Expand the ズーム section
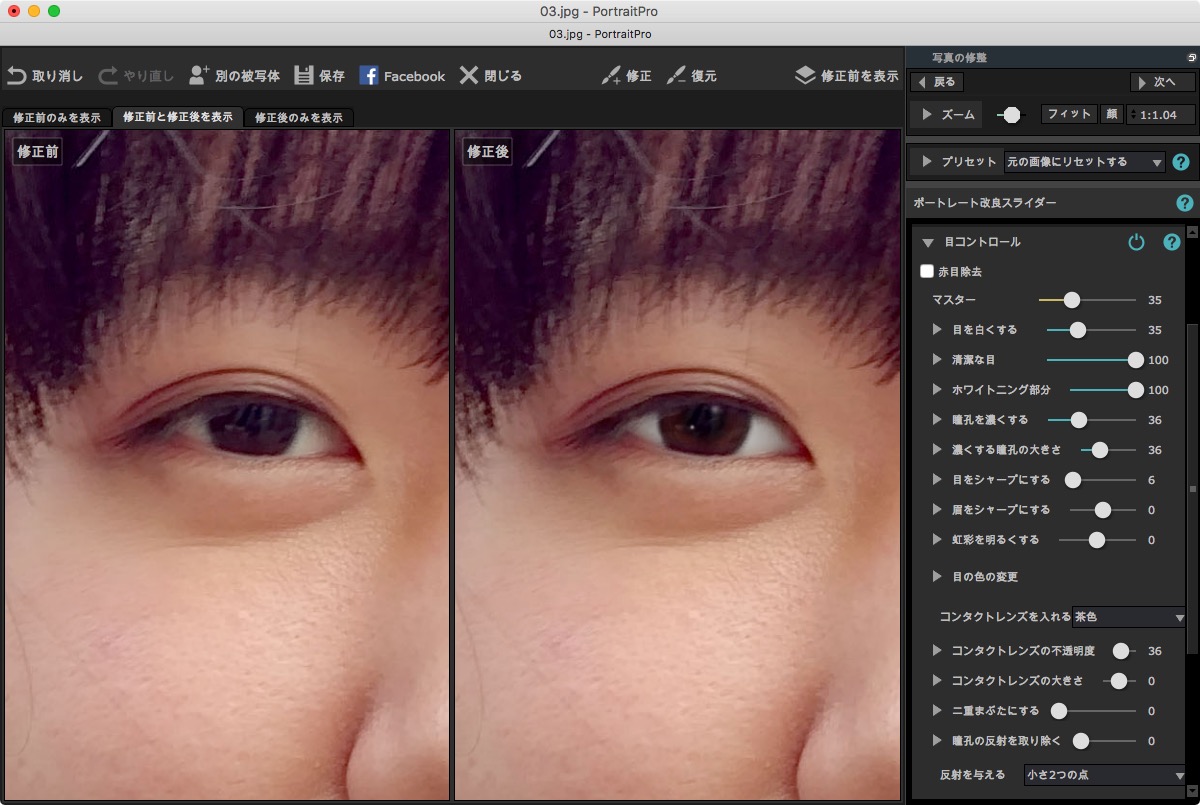Screen dimensions: 1200x805 [x=927, y=114]
